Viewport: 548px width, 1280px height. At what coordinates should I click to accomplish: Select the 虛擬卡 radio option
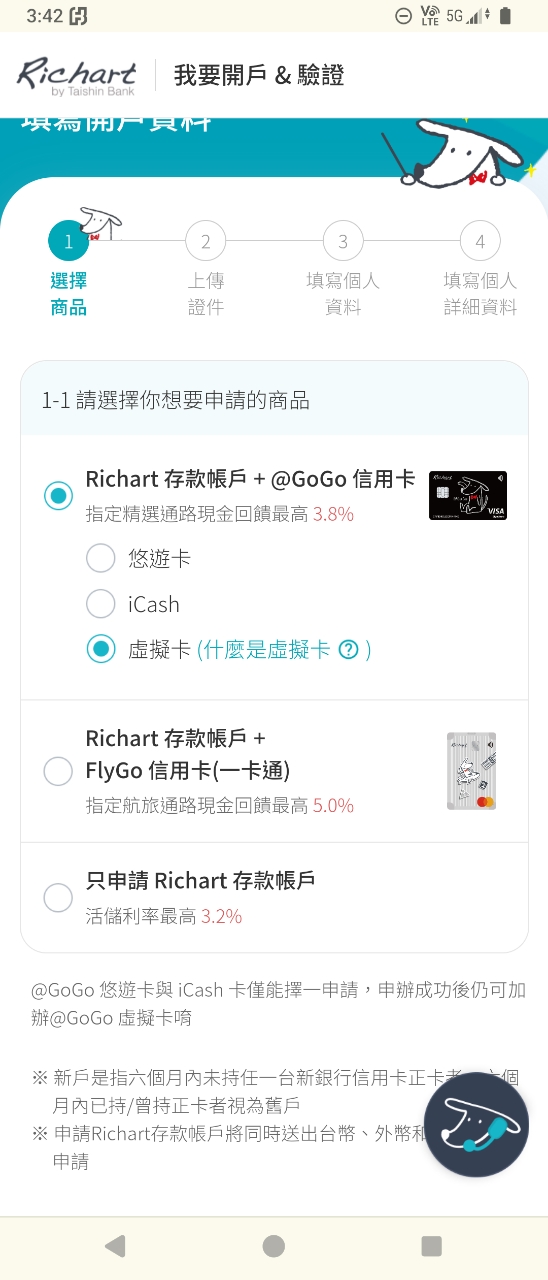[101, 650]
